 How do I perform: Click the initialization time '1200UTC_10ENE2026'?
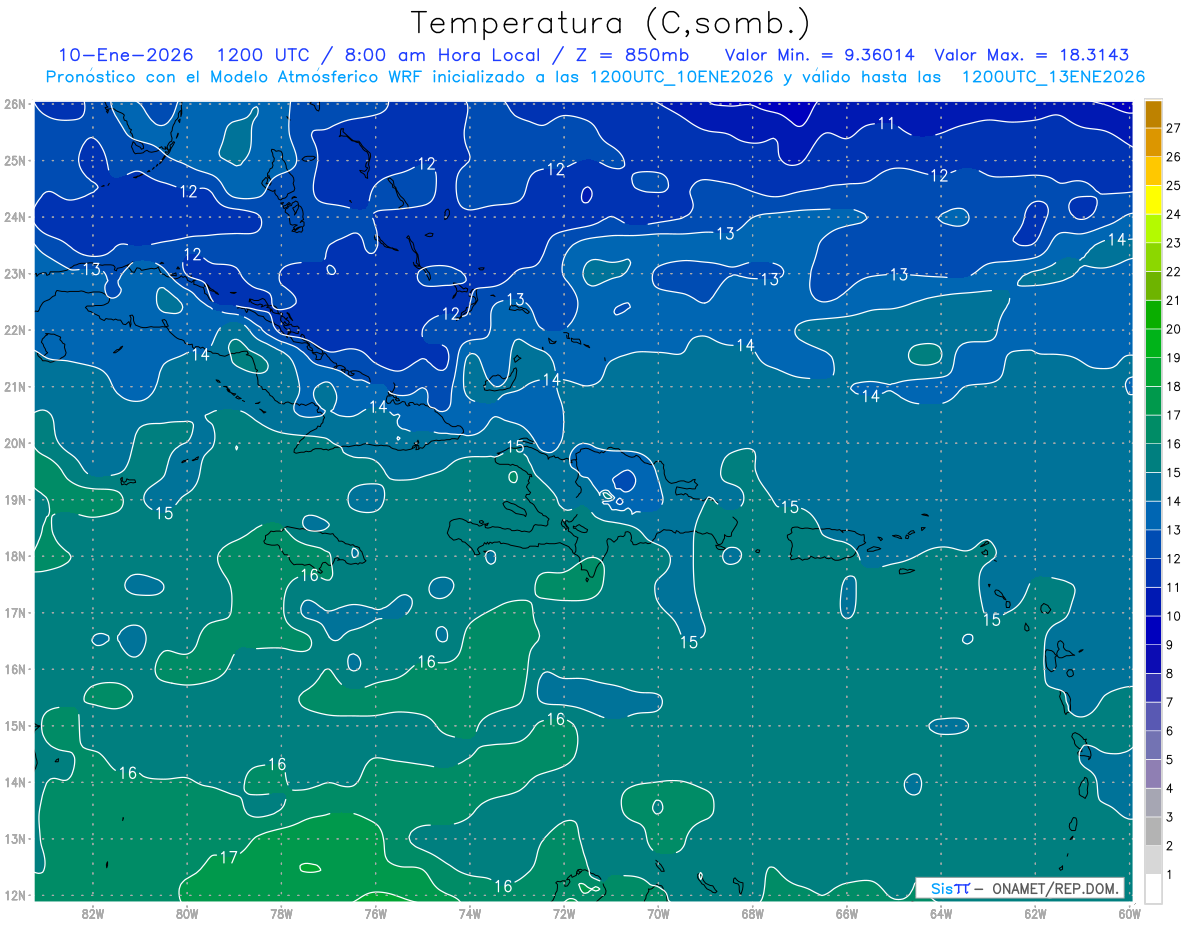coord(681,77)
